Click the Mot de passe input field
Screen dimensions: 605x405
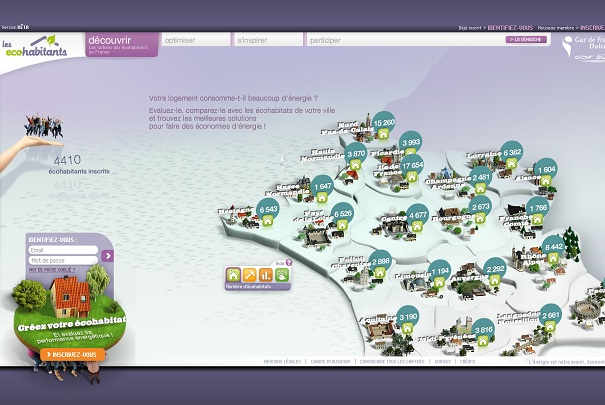point(63,260)
